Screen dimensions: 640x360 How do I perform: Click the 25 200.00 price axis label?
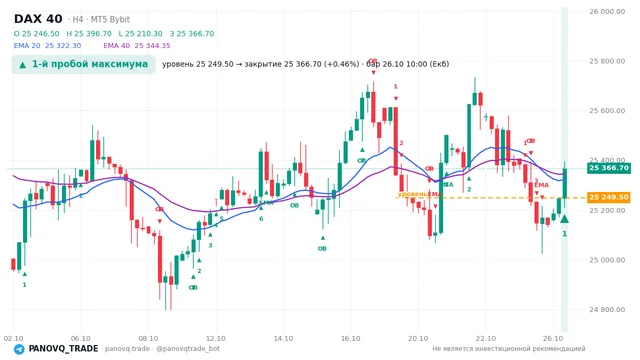coord(607,211)
